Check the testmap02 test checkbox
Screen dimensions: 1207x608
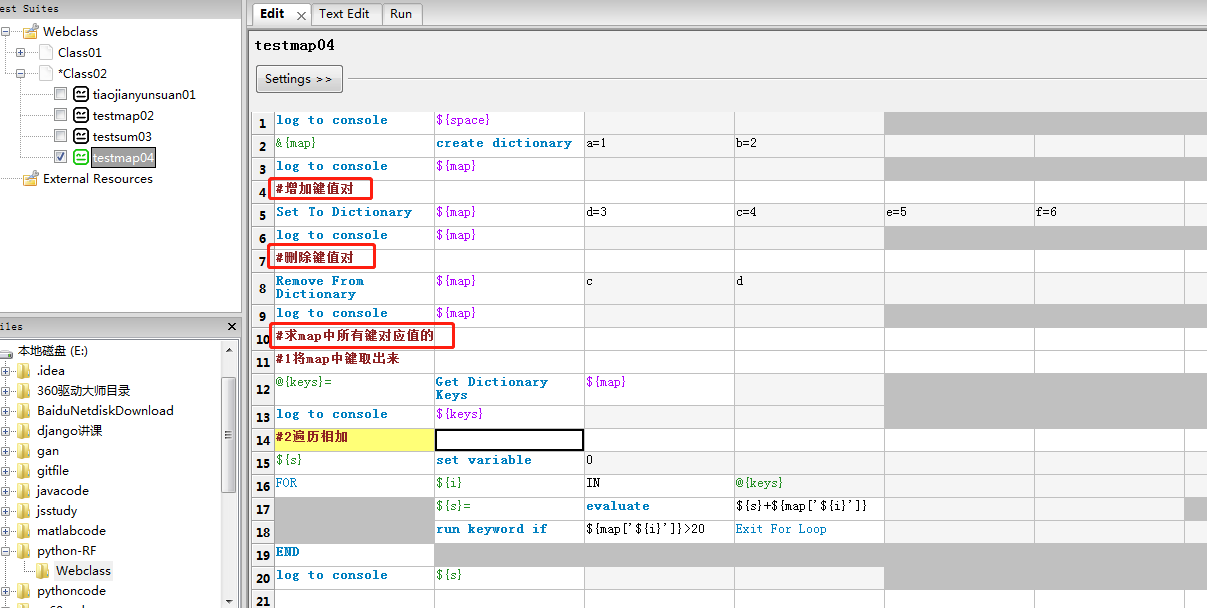tap(61, 115)
